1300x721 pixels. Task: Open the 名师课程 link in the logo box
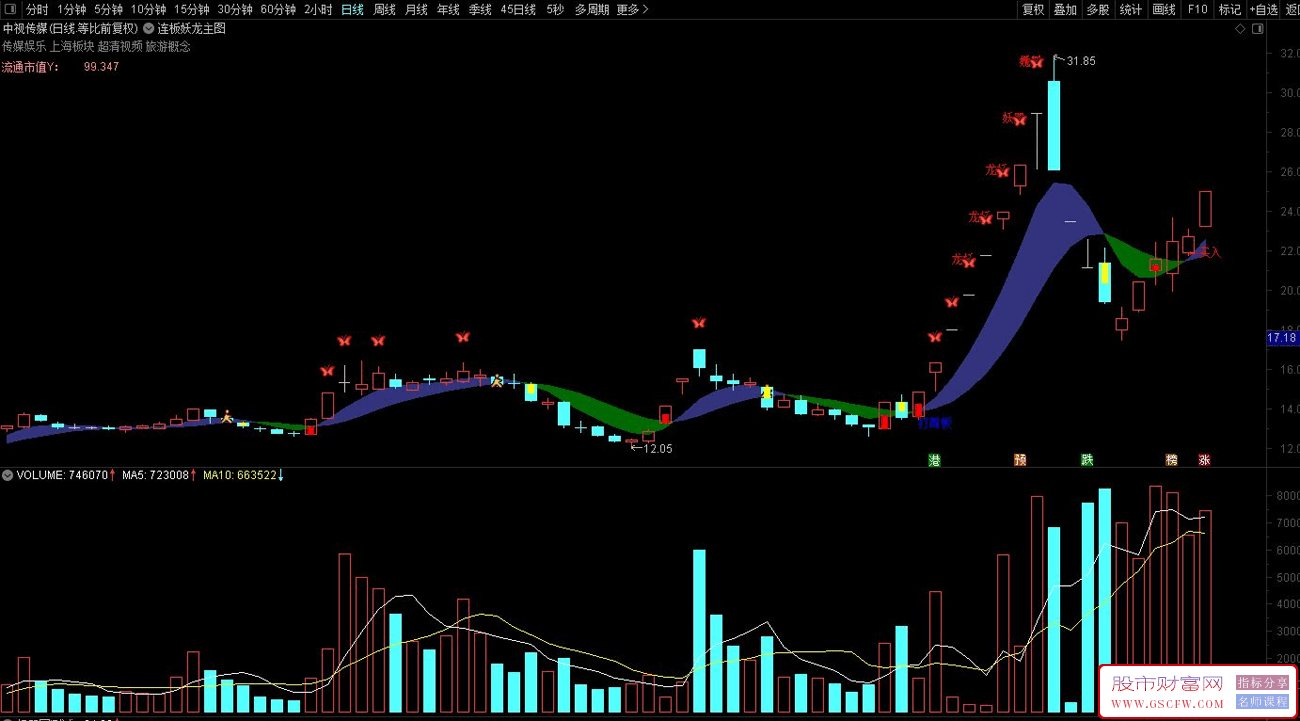click(x=1262, y=702)
